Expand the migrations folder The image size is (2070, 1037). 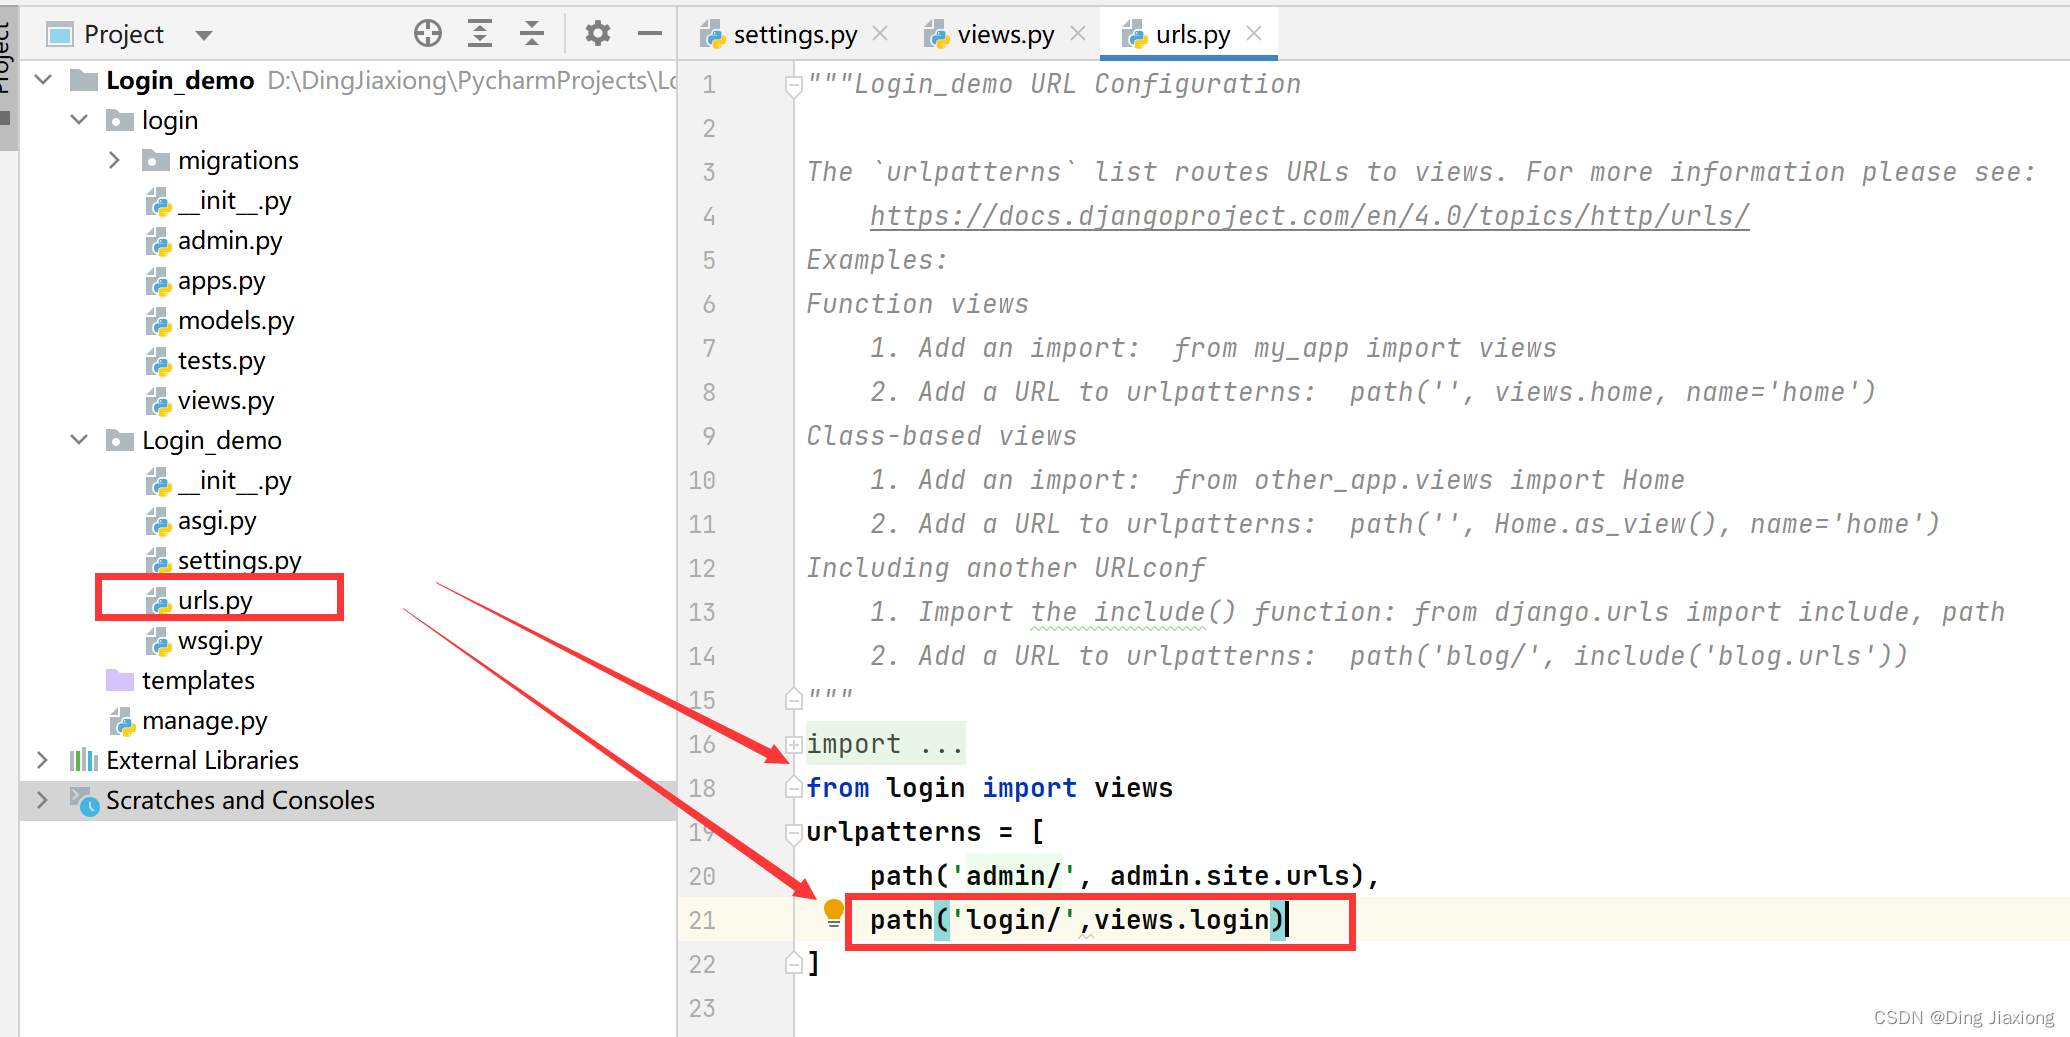[114, 160]
